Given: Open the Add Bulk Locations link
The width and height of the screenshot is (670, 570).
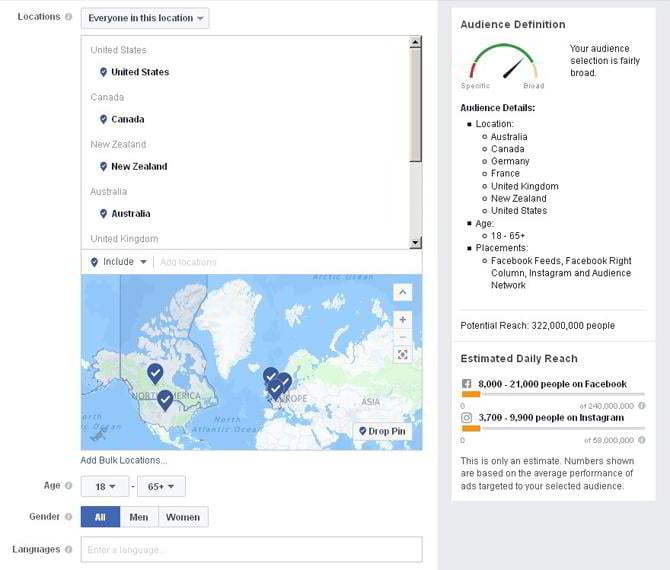Looking at the screenshot, I should coord(124,460).
